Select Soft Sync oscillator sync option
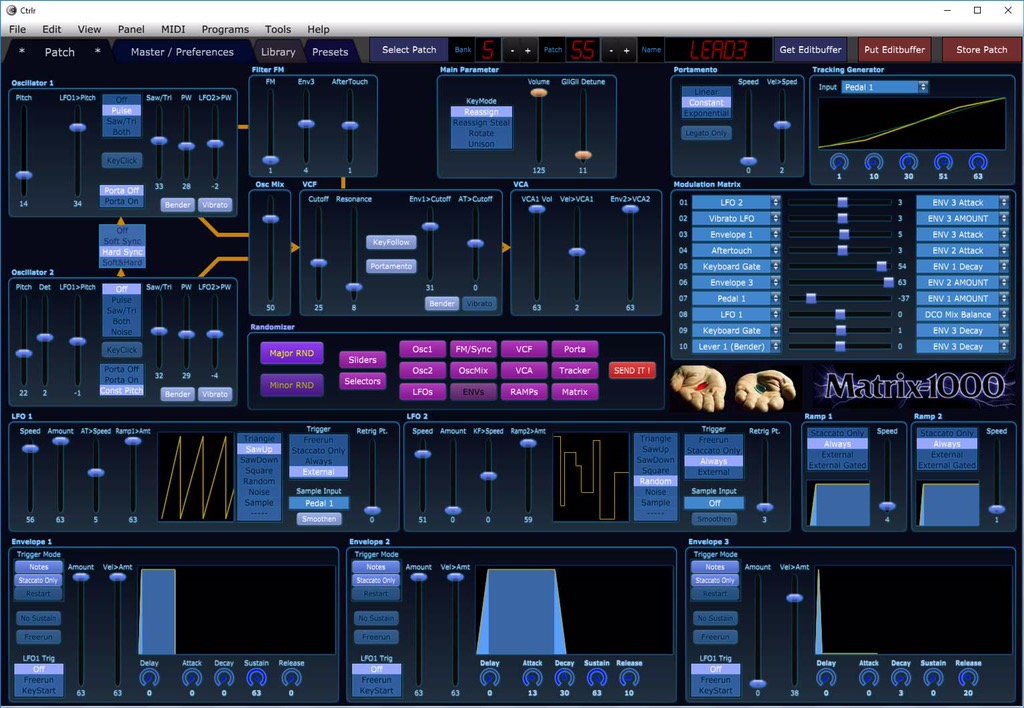The image size is (1024, 708). 122,241
